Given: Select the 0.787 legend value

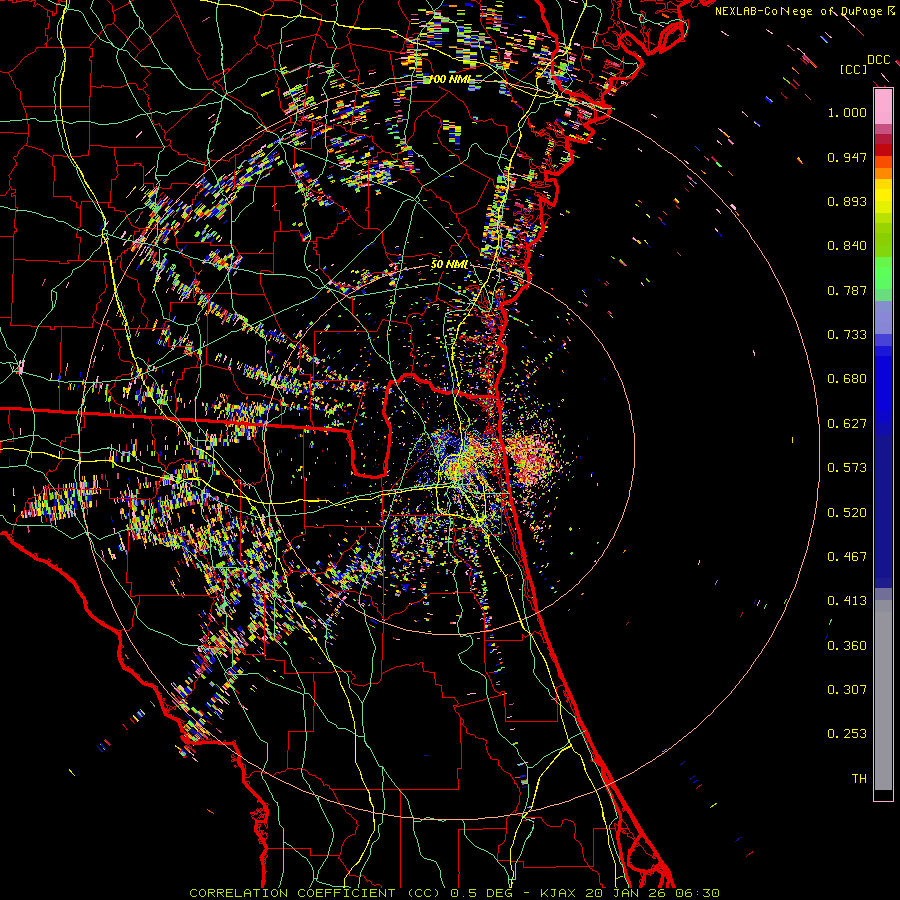Looking at the screenshot, I should tap(847, 290).
